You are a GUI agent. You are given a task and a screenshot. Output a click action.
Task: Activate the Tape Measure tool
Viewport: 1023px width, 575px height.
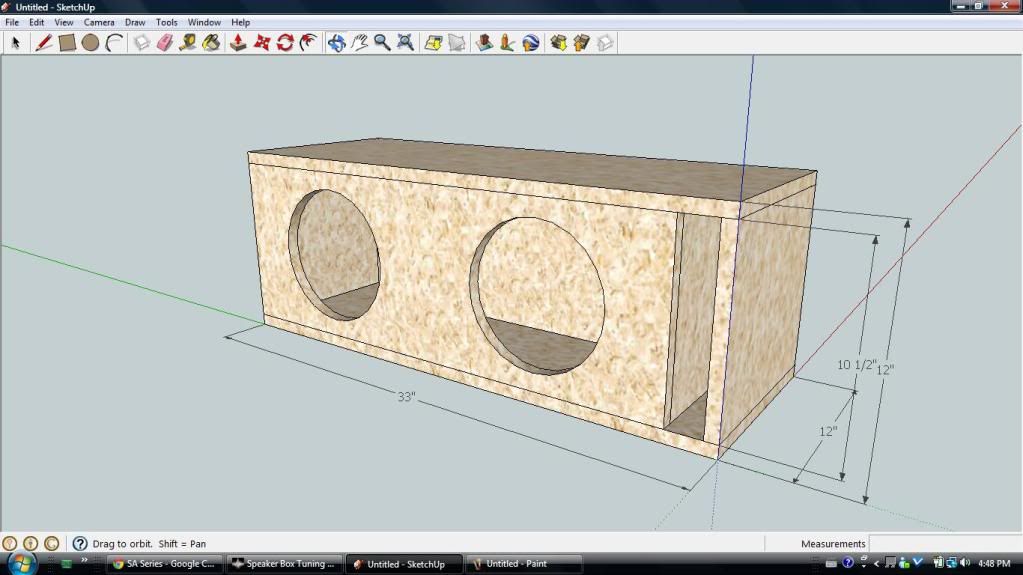click(188, 43)
